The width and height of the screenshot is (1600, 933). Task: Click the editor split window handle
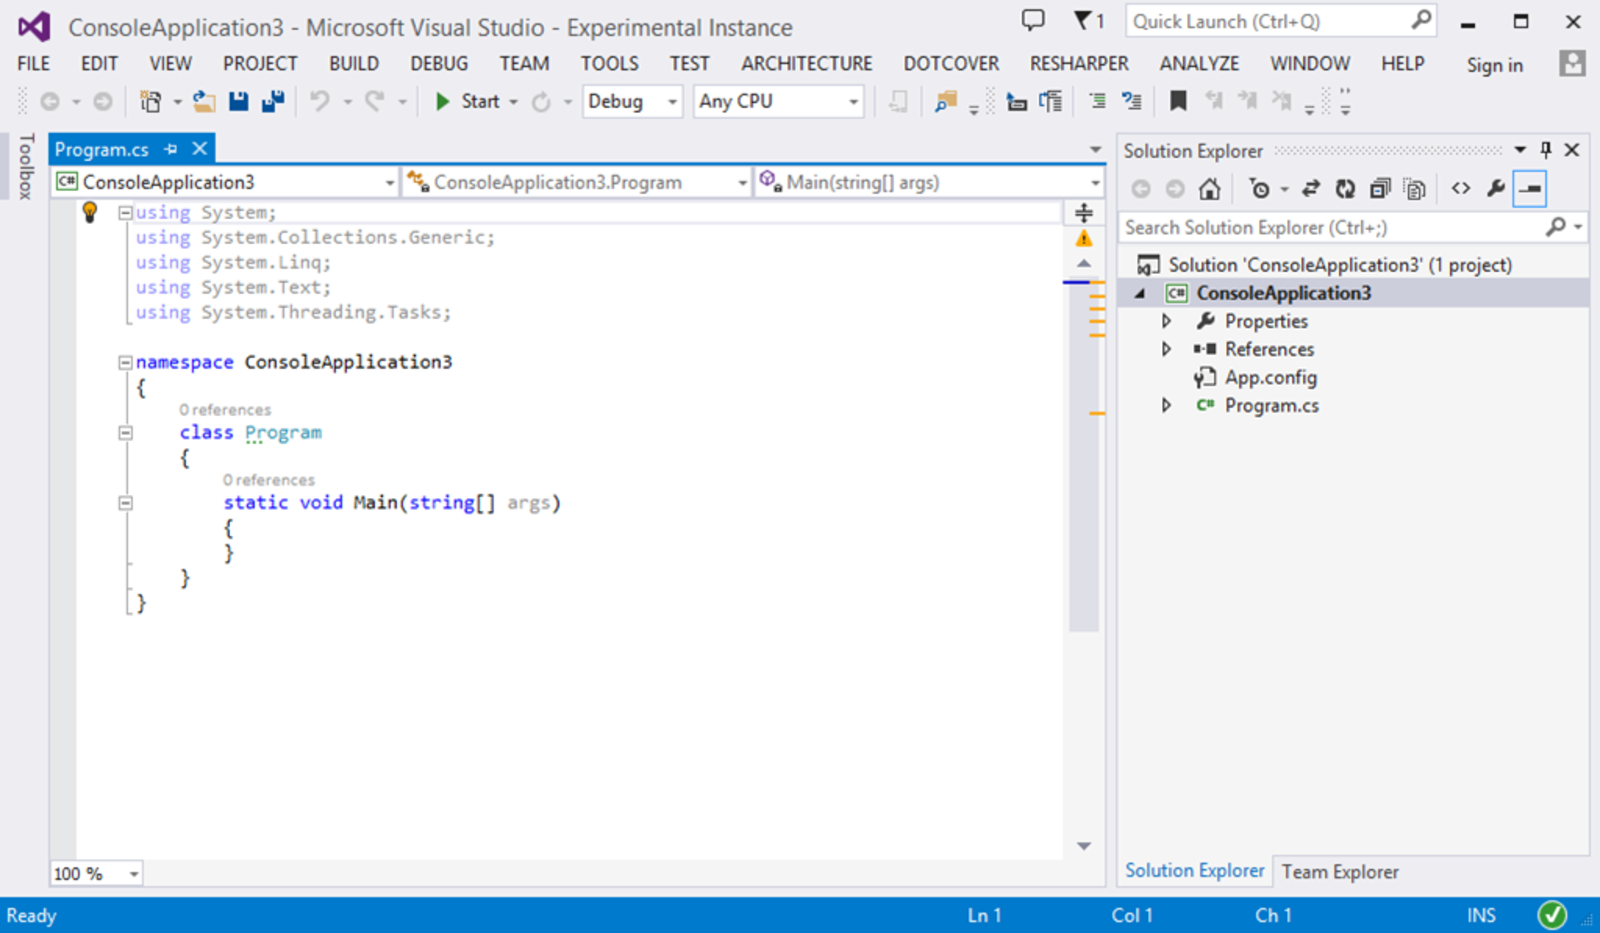pos(1084,212)
